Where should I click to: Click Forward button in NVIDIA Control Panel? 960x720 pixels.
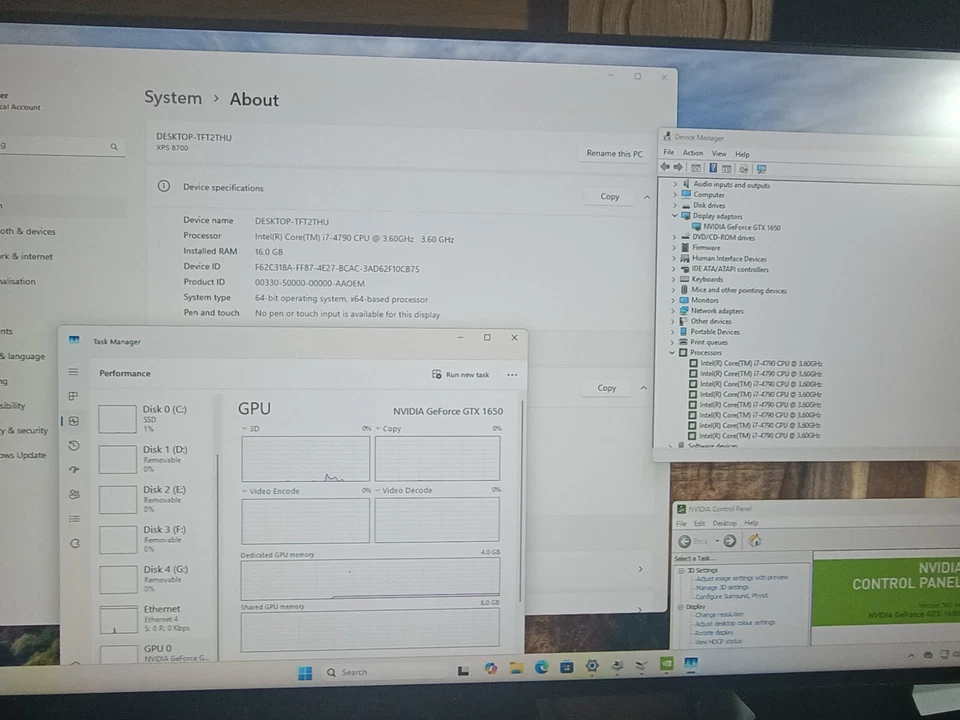pyautogui.click(x=730, y=541)
